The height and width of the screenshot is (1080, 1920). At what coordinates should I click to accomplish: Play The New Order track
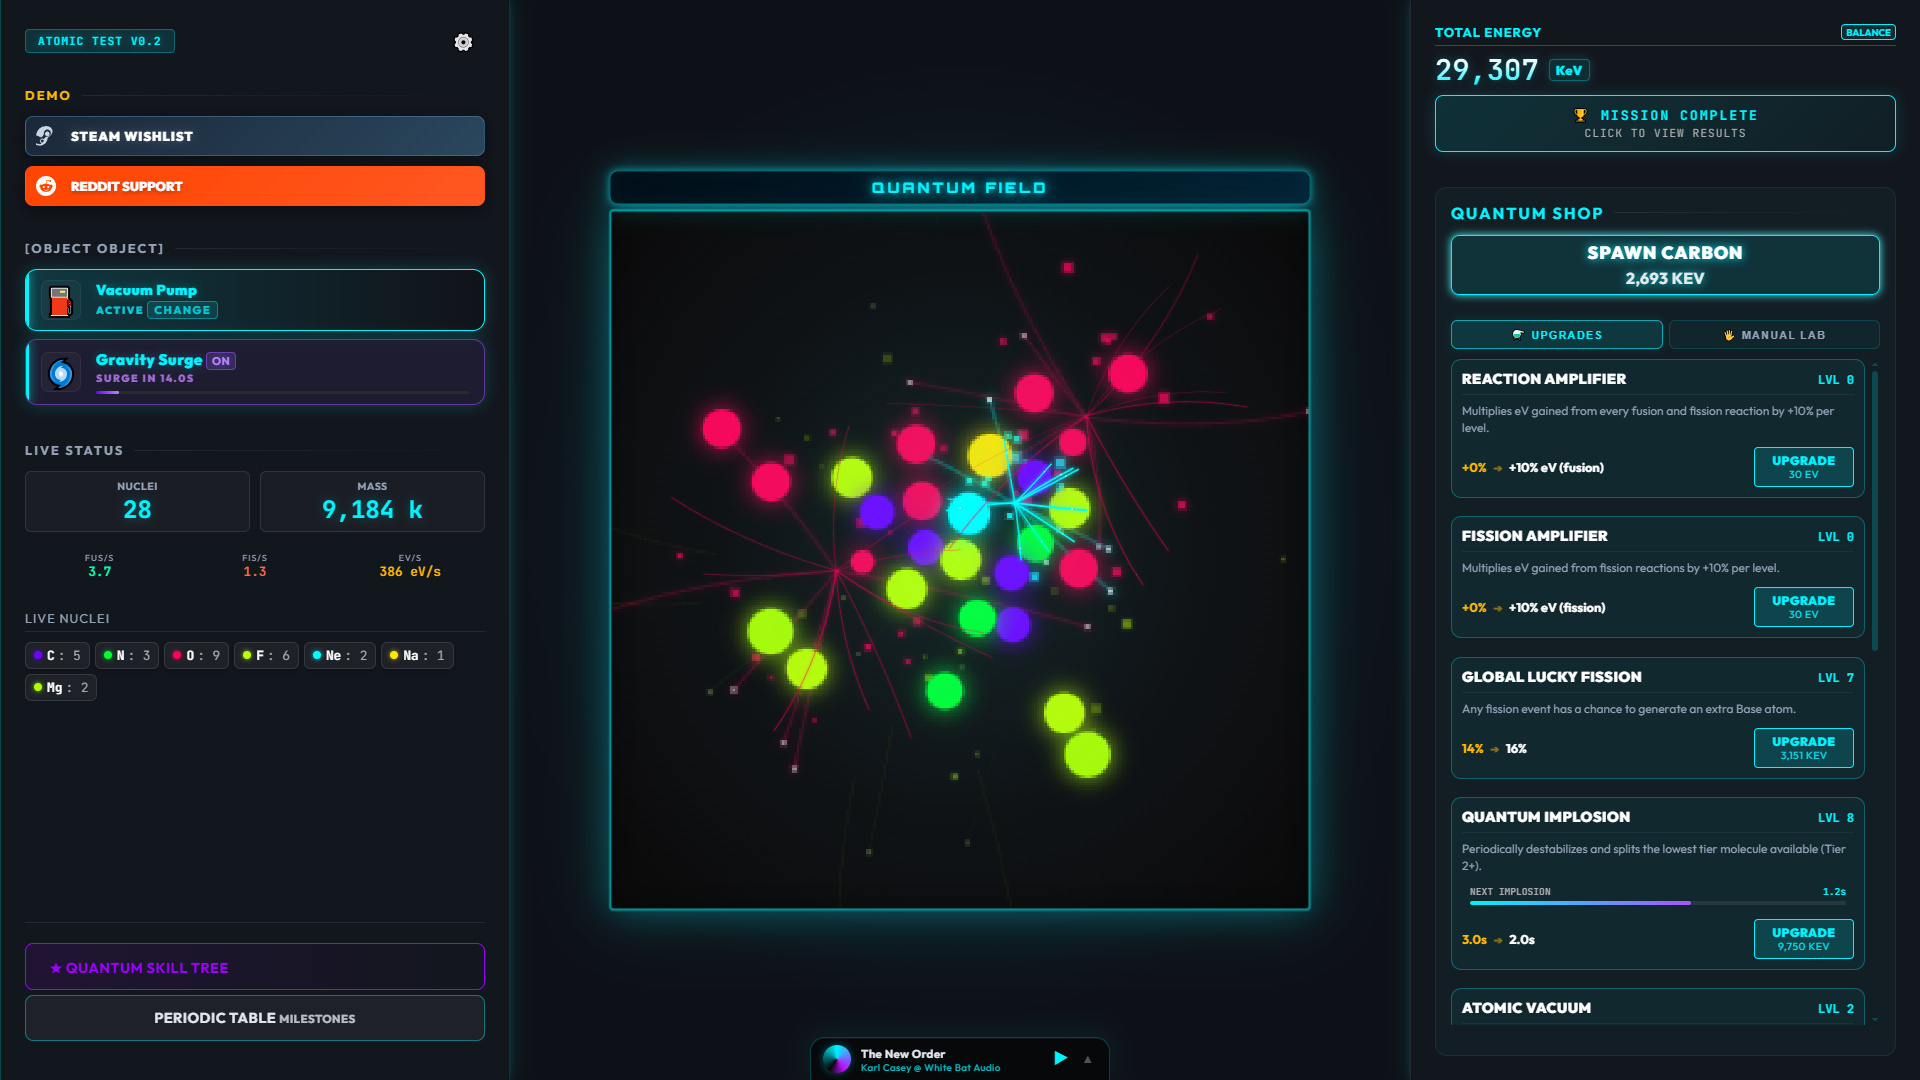pyautogui.click(x=1060, y=1058)
